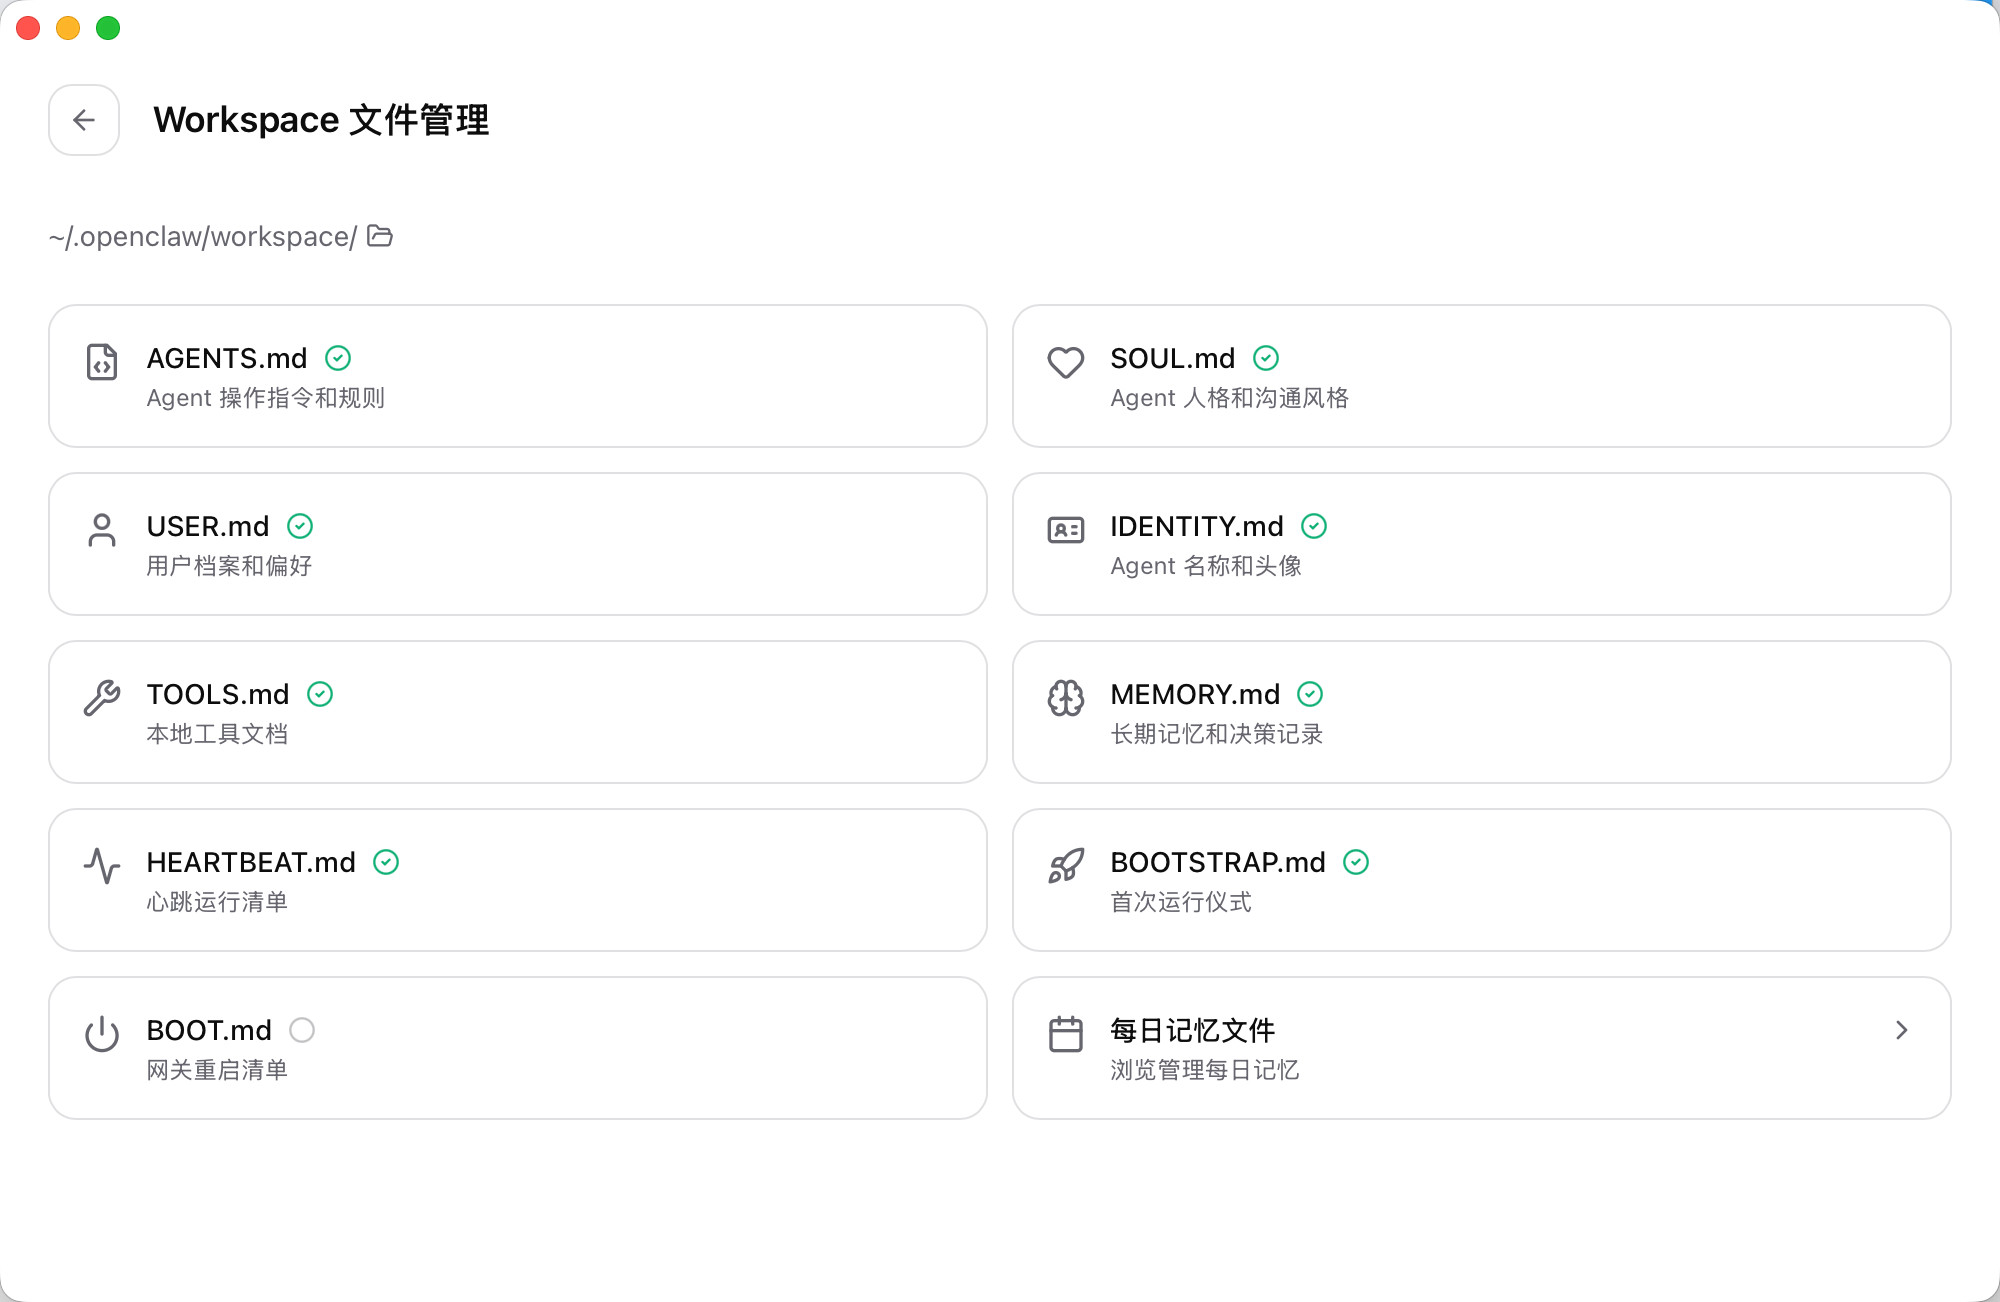Toggle the status circle next to BOOT.md

coord(303,1030)
